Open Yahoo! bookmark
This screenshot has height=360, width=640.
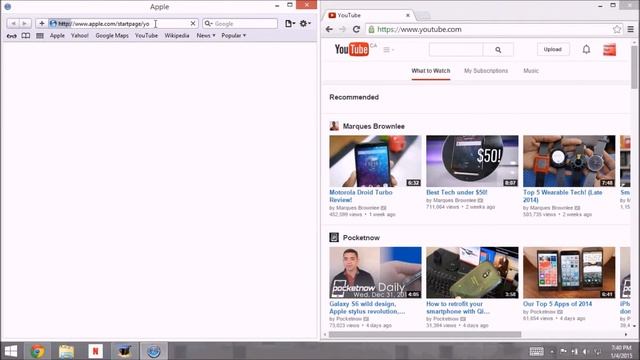pos(80,36)
